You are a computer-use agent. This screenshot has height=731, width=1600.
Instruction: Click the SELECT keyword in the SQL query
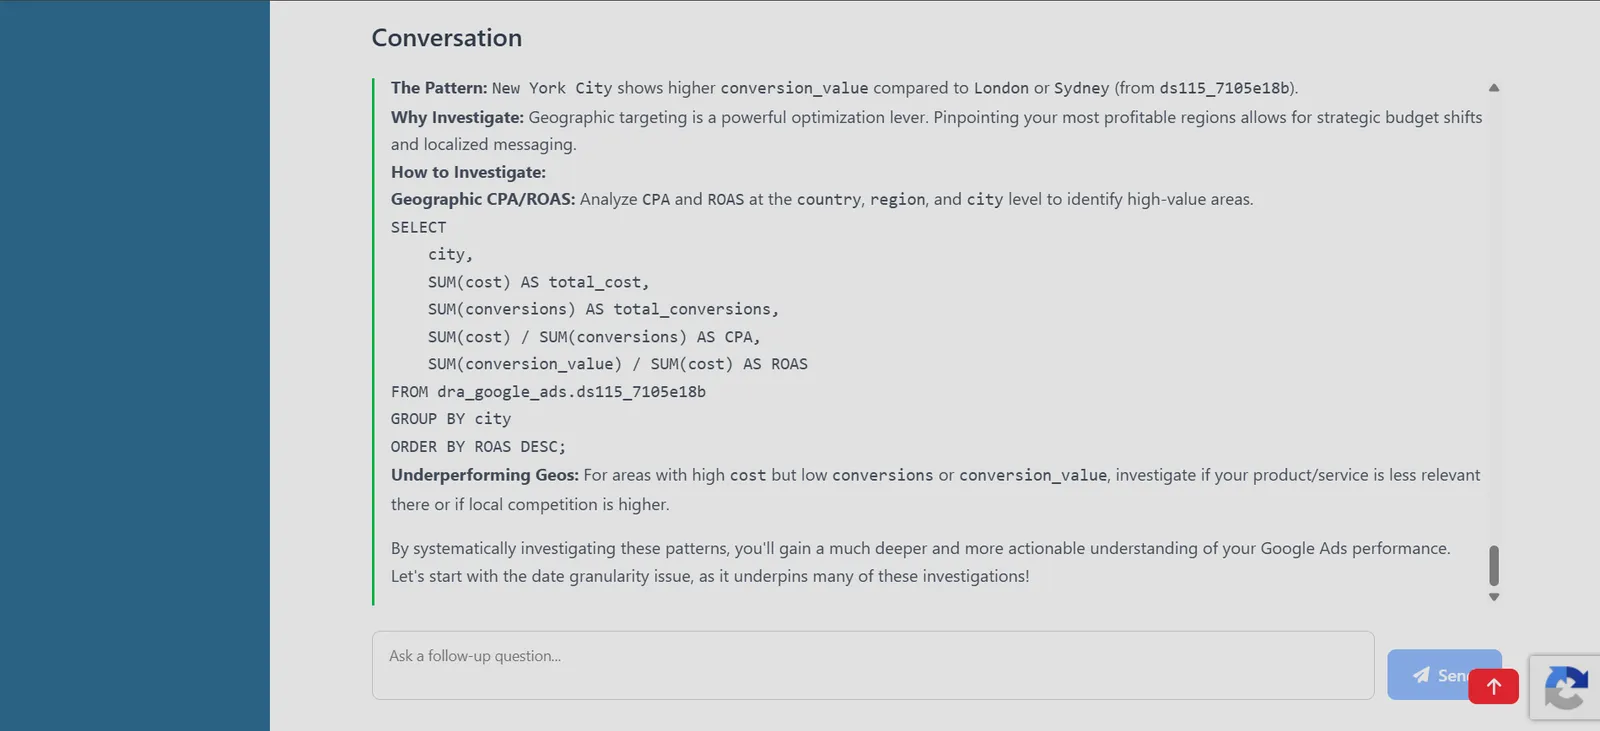point(419,227)
